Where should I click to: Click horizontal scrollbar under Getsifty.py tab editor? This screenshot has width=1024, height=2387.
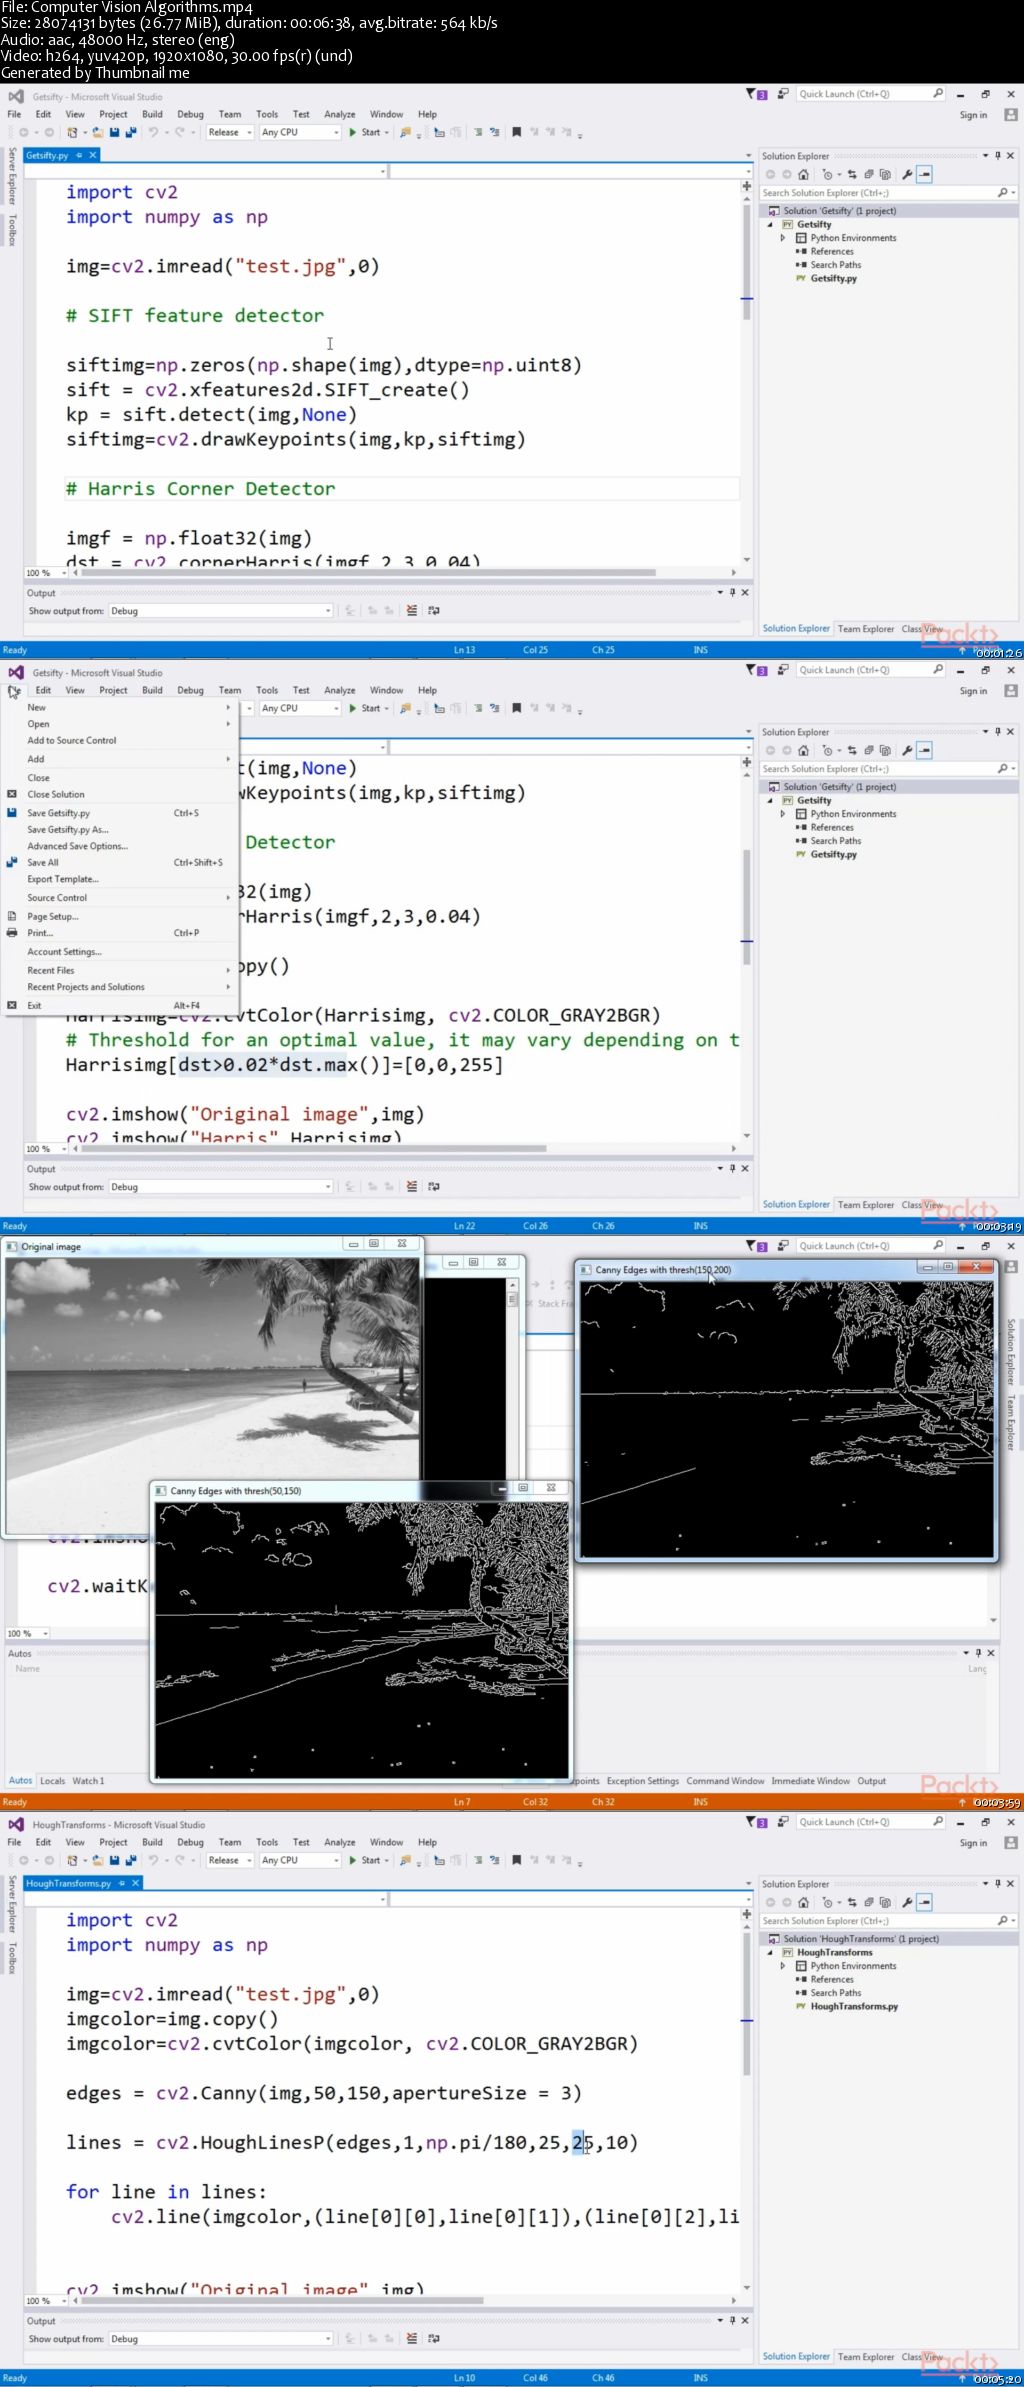click(x=369, y=572)
